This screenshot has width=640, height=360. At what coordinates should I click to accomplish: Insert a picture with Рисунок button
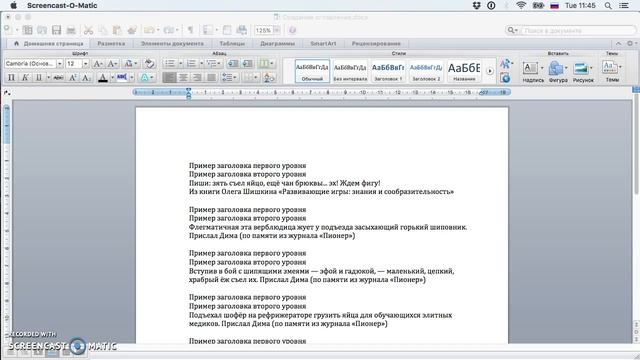[583, 71]
